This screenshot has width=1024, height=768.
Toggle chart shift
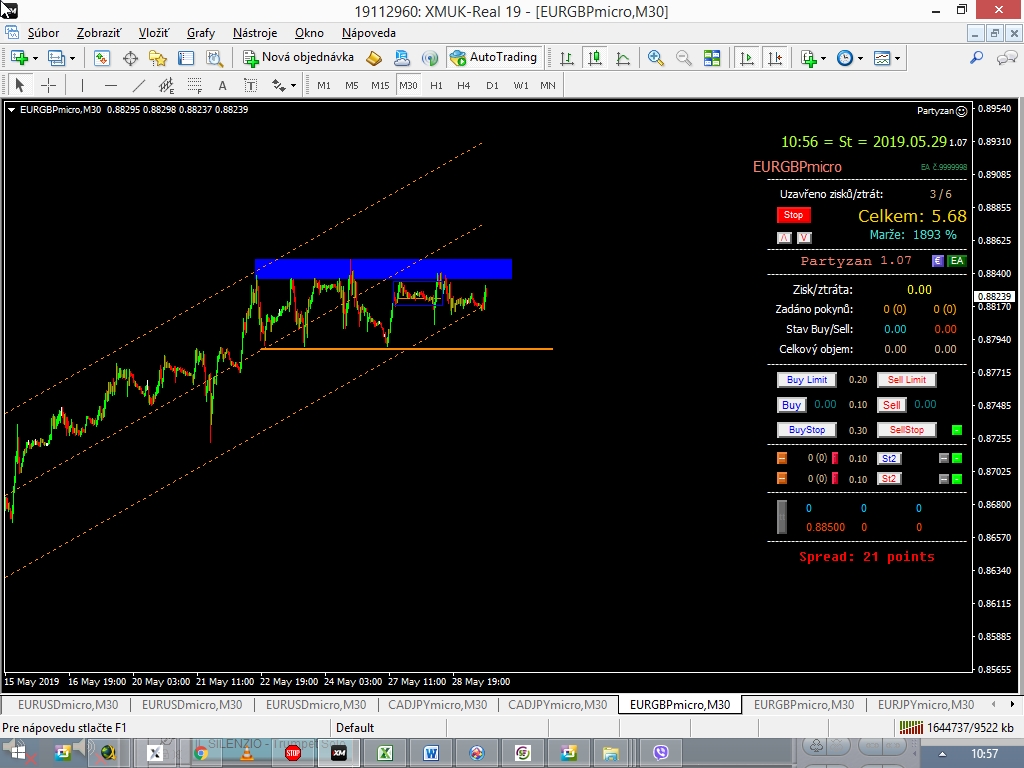[775, 58]
